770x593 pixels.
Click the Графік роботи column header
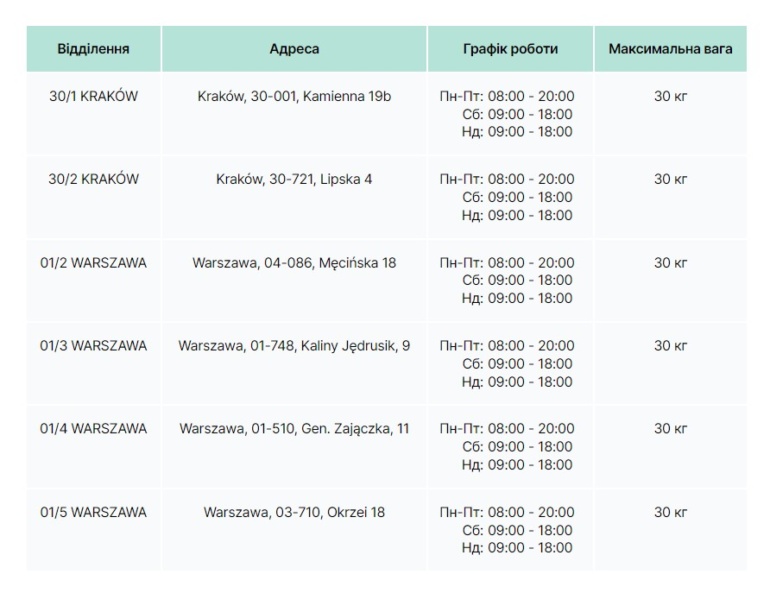tap(510, 49)
